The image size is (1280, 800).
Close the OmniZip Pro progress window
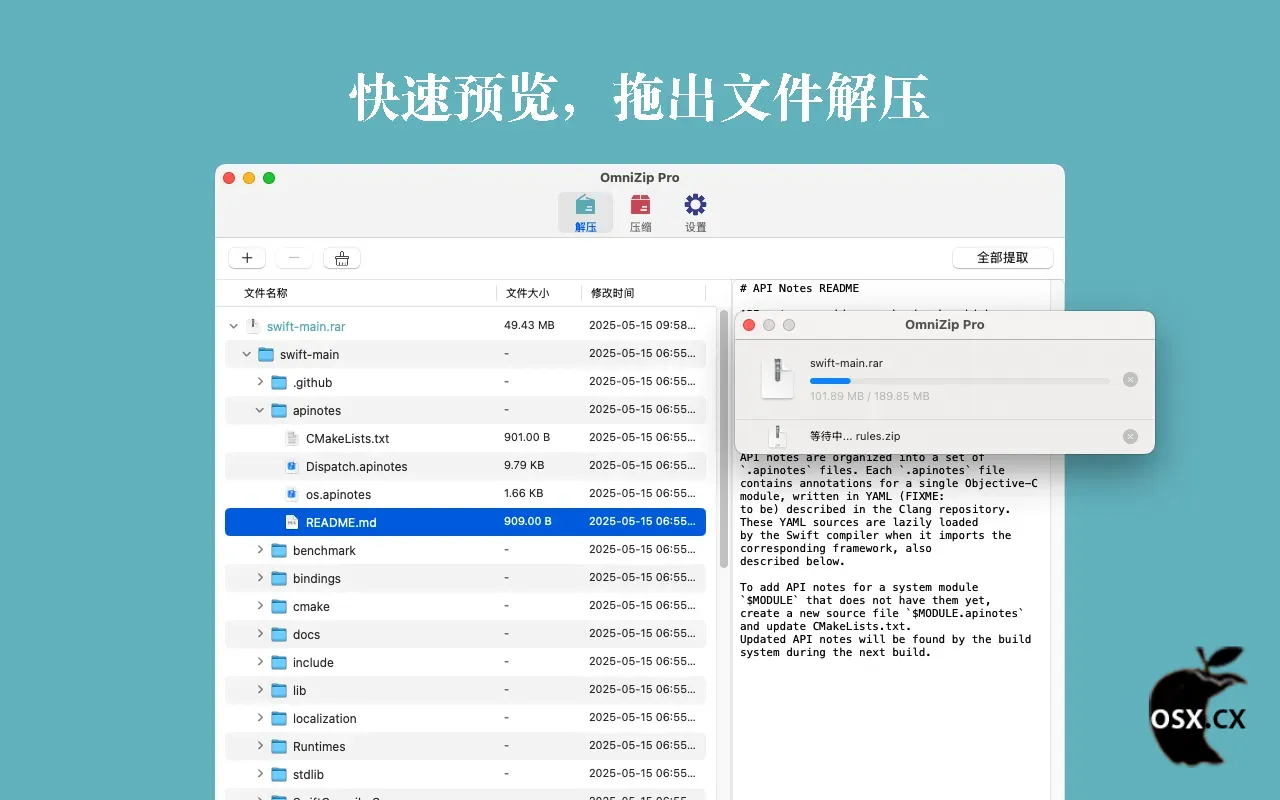pos(749,325)
